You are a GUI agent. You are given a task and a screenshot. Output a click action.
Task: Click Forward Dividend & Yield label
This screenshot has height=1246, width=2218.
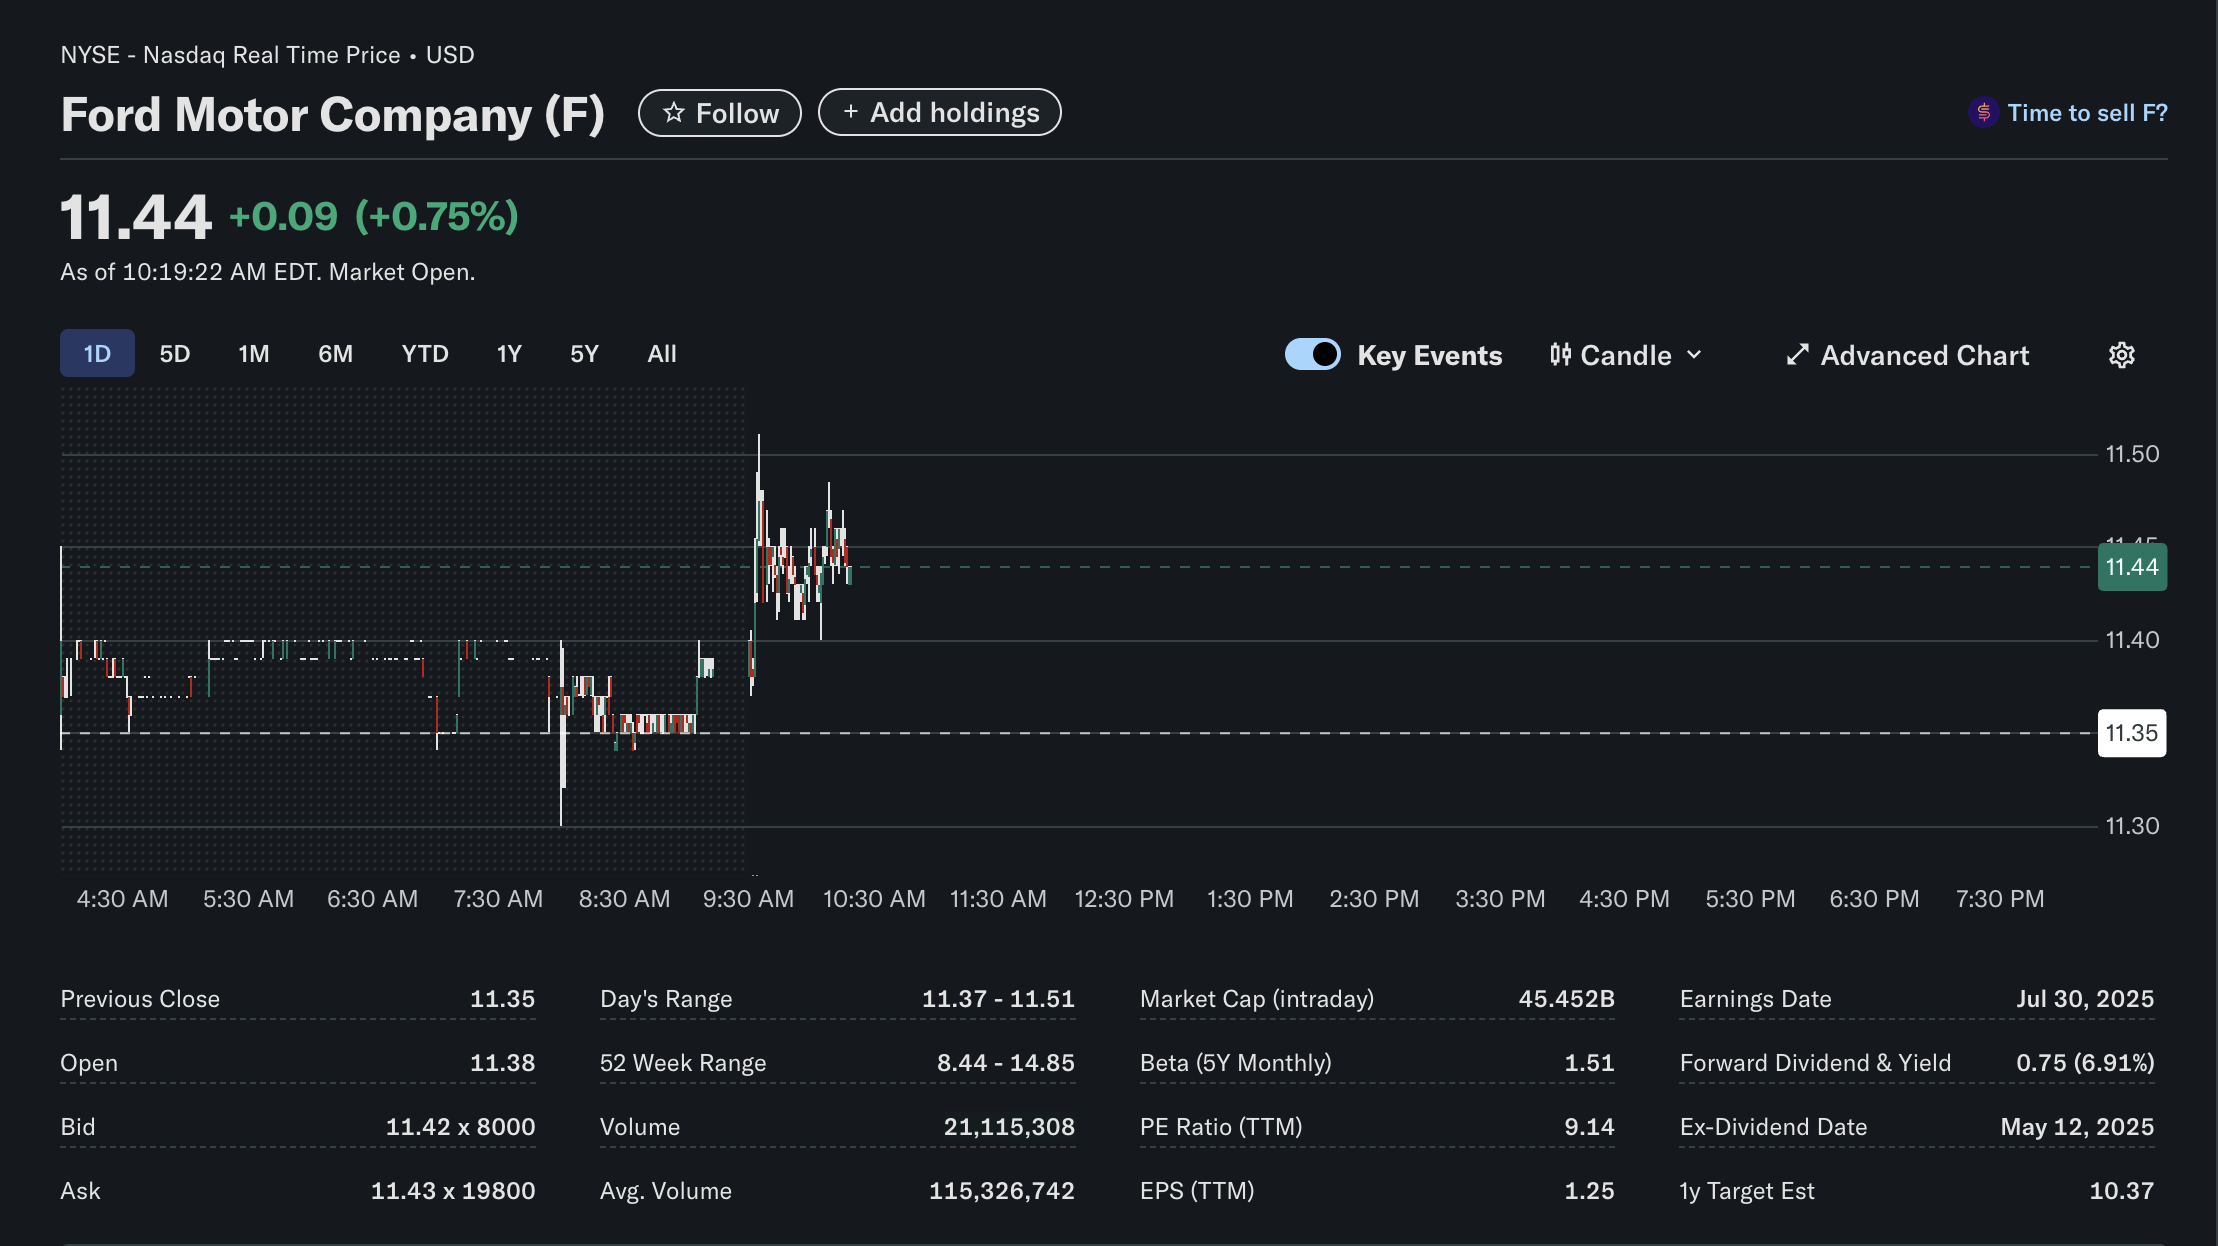pyautogui.click(x=1815, y=1063)
